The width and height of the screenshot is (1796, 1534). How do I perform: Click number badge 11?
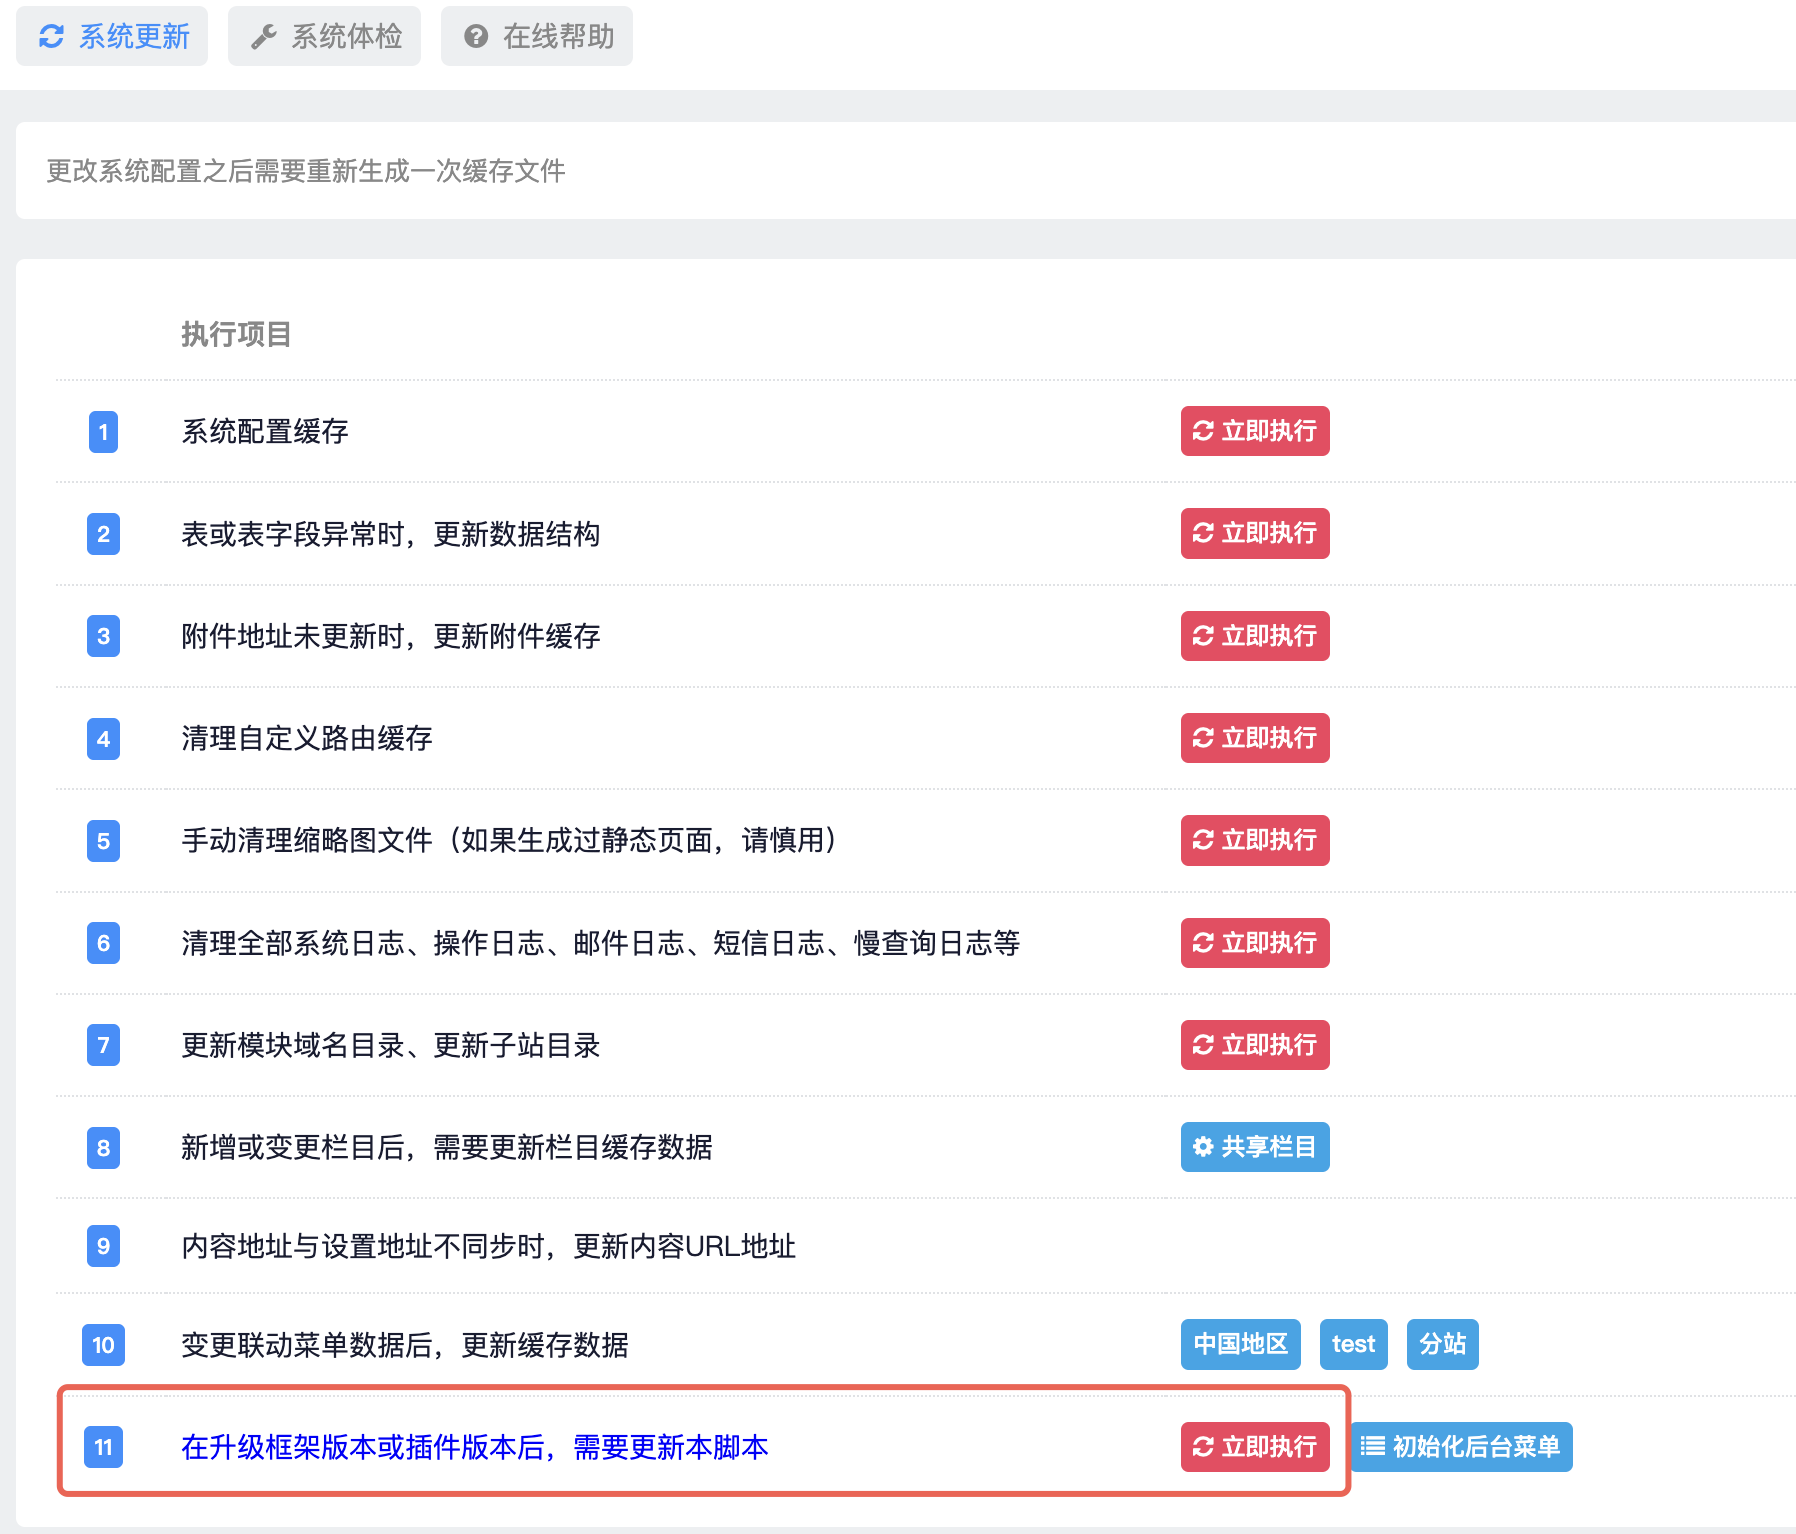103,1447
